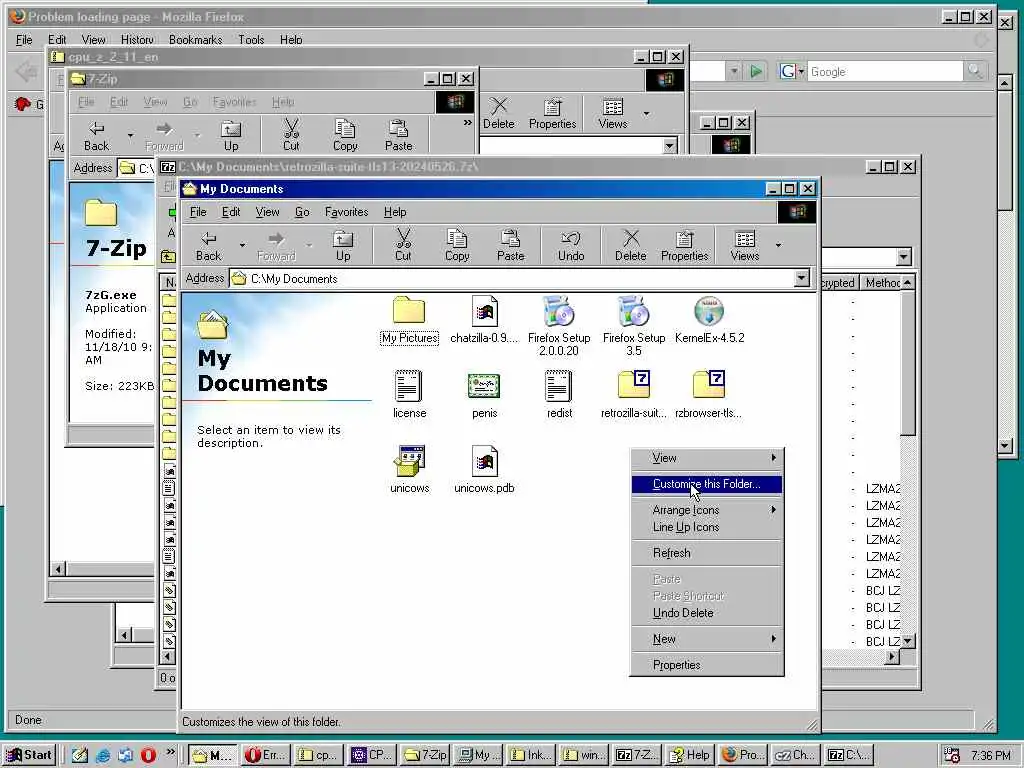Click the Start button

tap(29, 755)
